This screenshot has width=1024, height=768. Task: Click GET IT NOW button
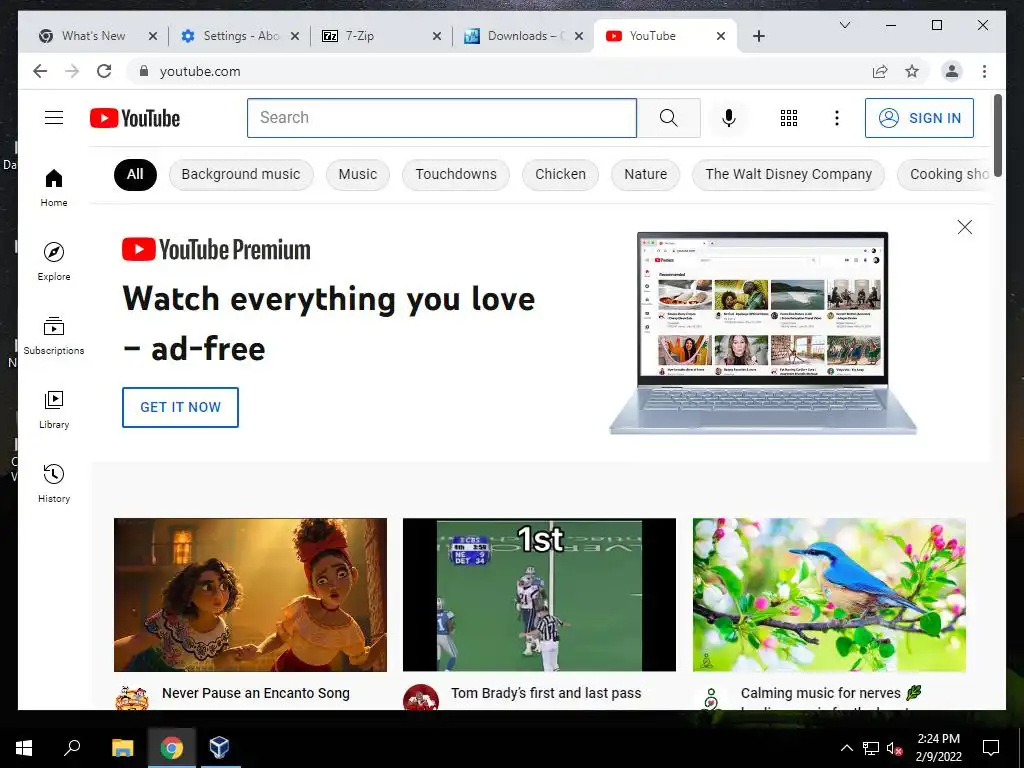[180, 407]
